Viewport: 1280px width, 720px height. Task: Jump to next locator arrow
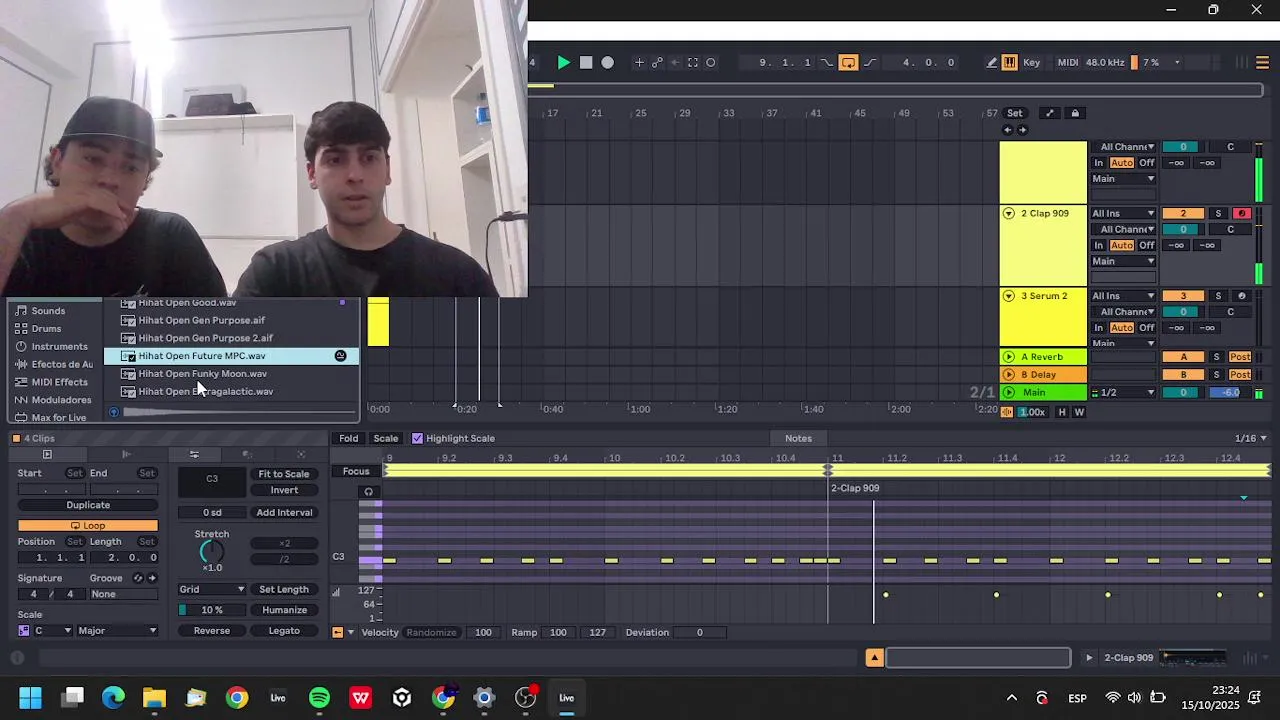point(1022,130)
